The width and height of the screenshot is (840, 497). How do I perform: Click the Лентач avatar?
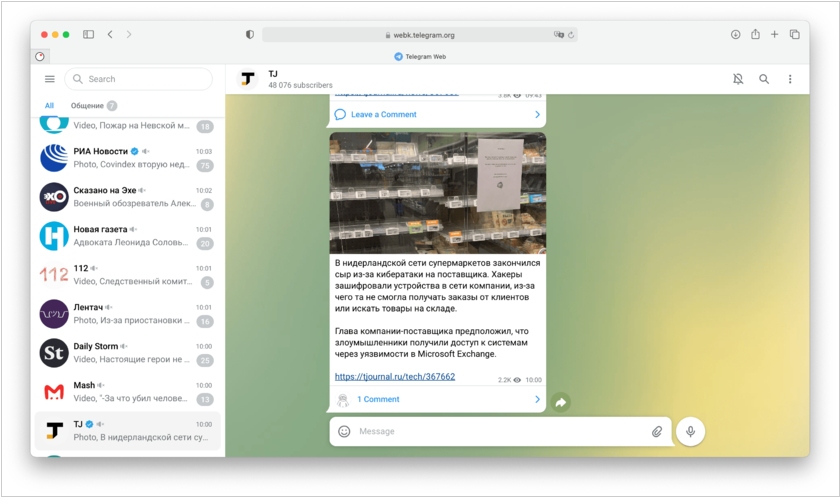tap(54, 314)
